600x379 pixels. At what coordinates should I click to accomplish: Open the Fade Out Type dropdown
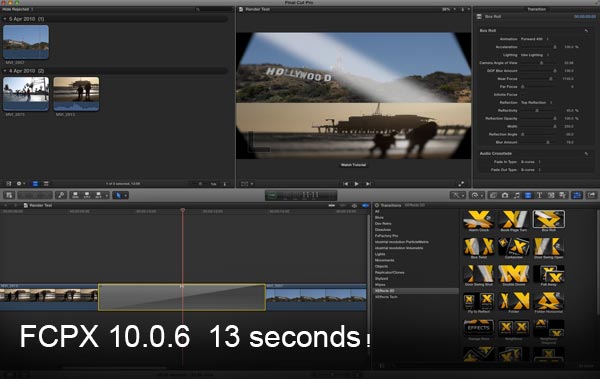(531, 170)
